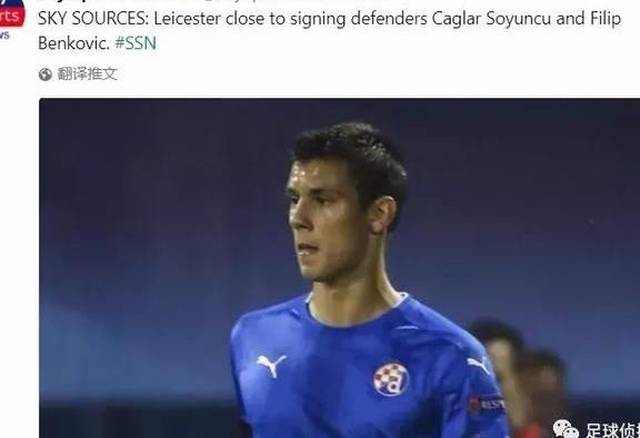
Task: Click the #SSN hashtag link
Action: coord(136,43)
